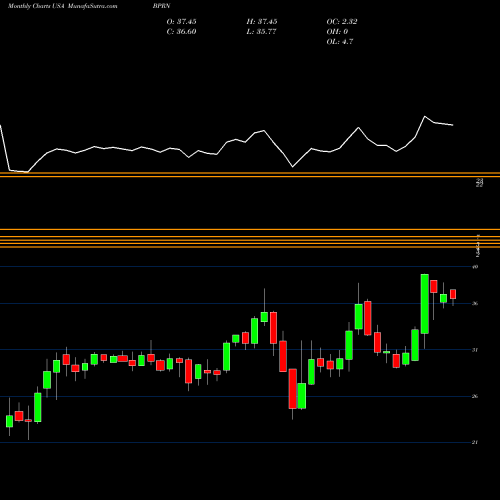This screenshot has height=500, width=500.
Task: Click the price axis label 31
Action: click(x=475, y=350)
